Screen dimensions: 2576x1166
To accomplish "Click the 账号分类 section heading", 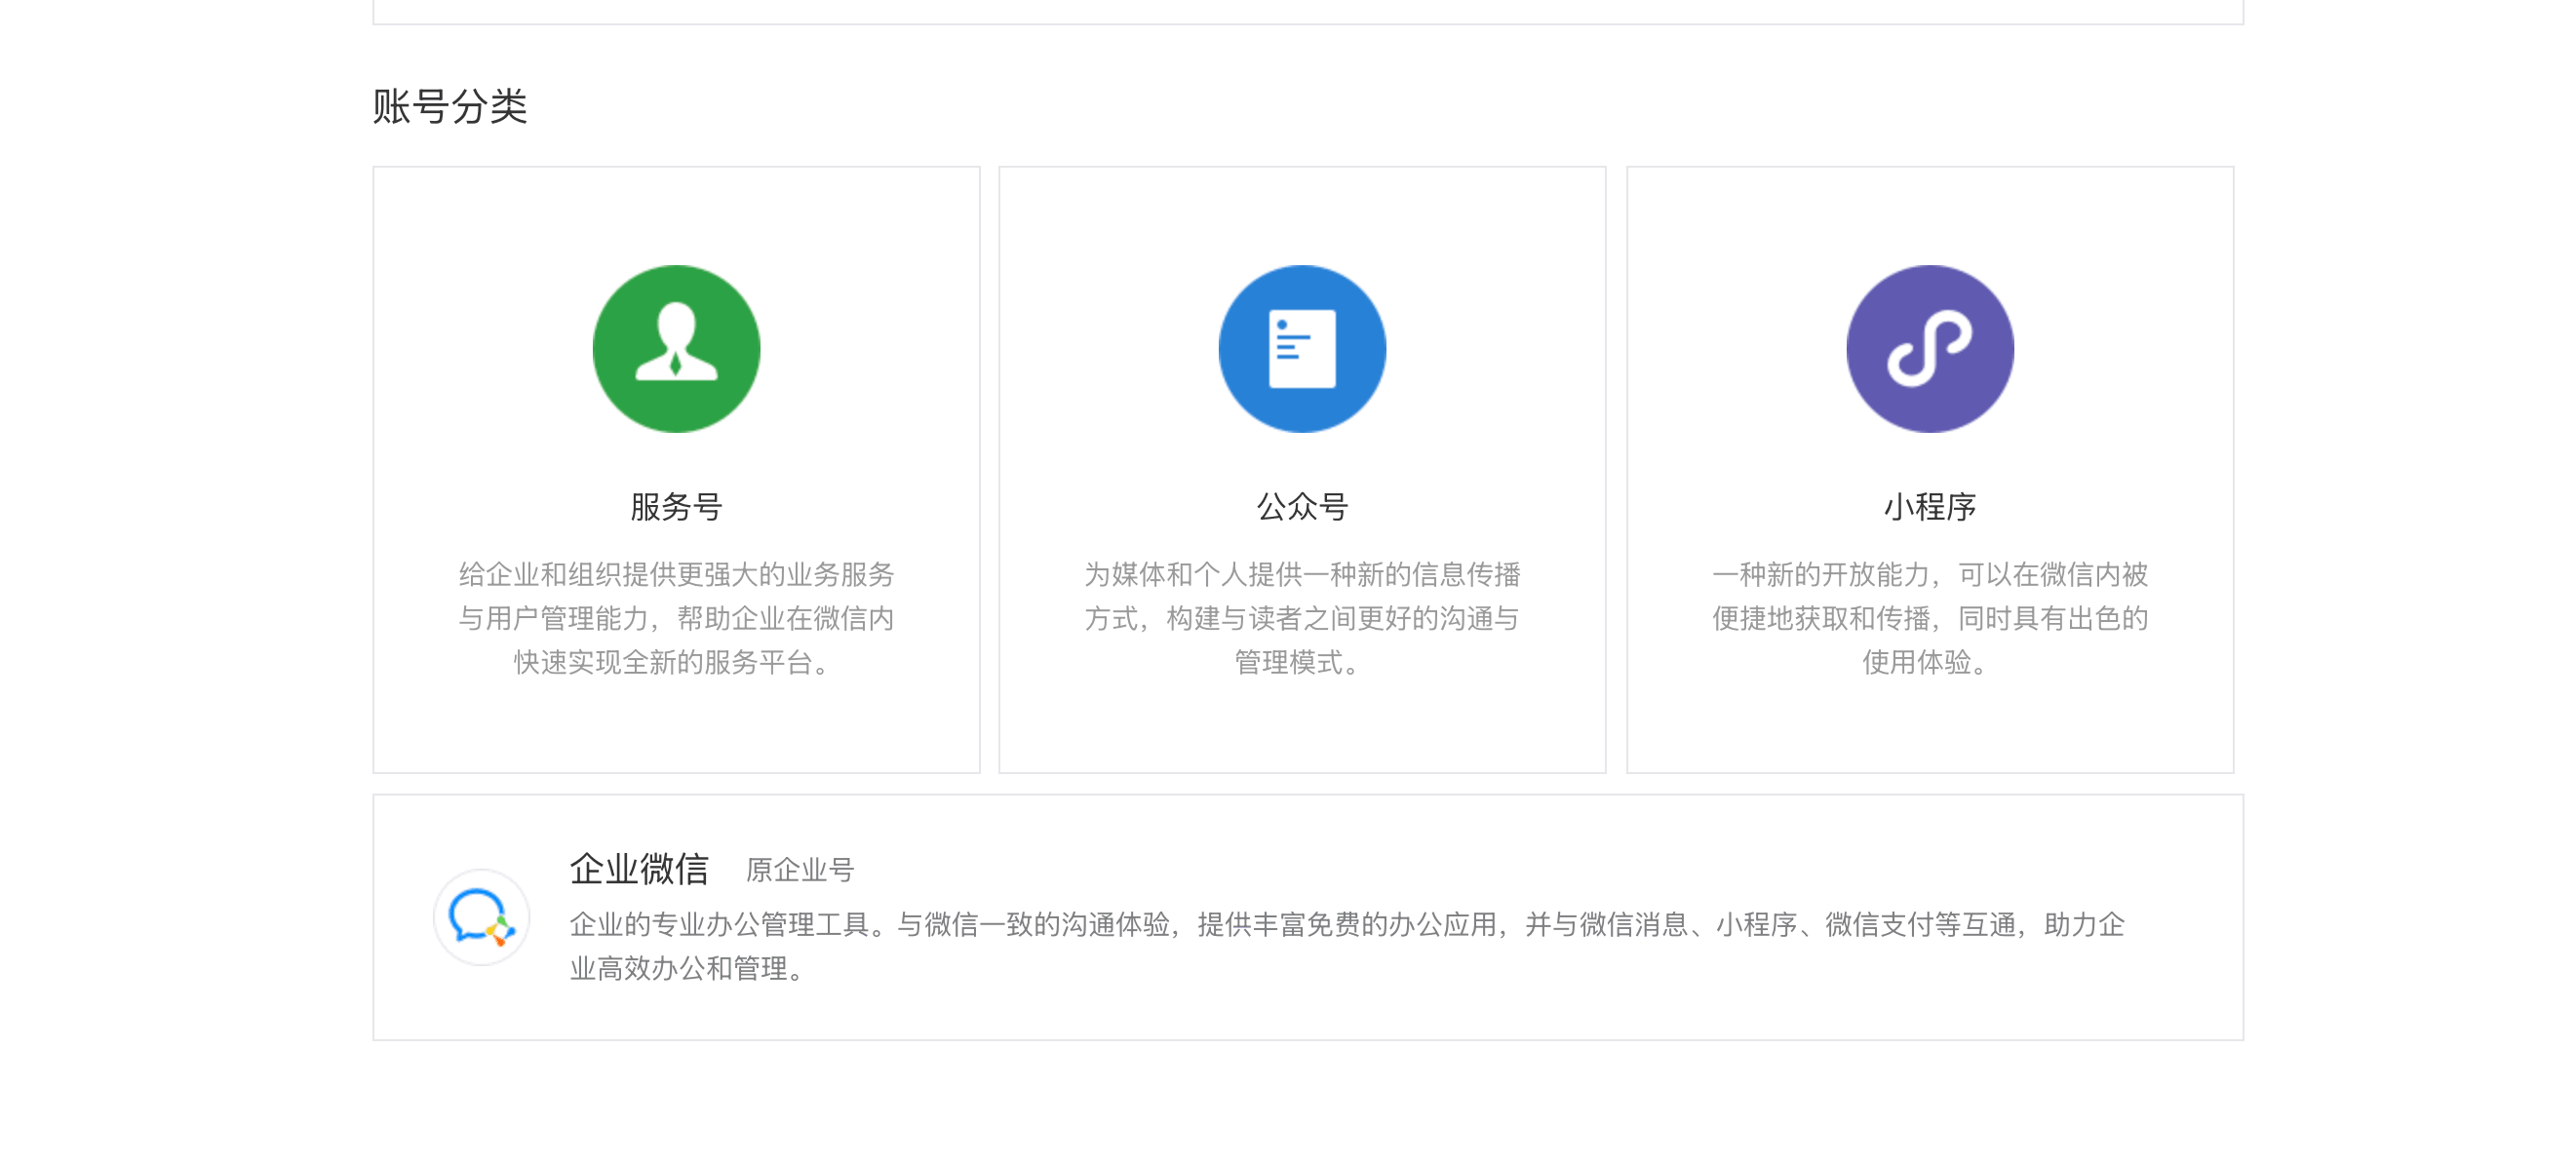I will click(x=449, y=107).
